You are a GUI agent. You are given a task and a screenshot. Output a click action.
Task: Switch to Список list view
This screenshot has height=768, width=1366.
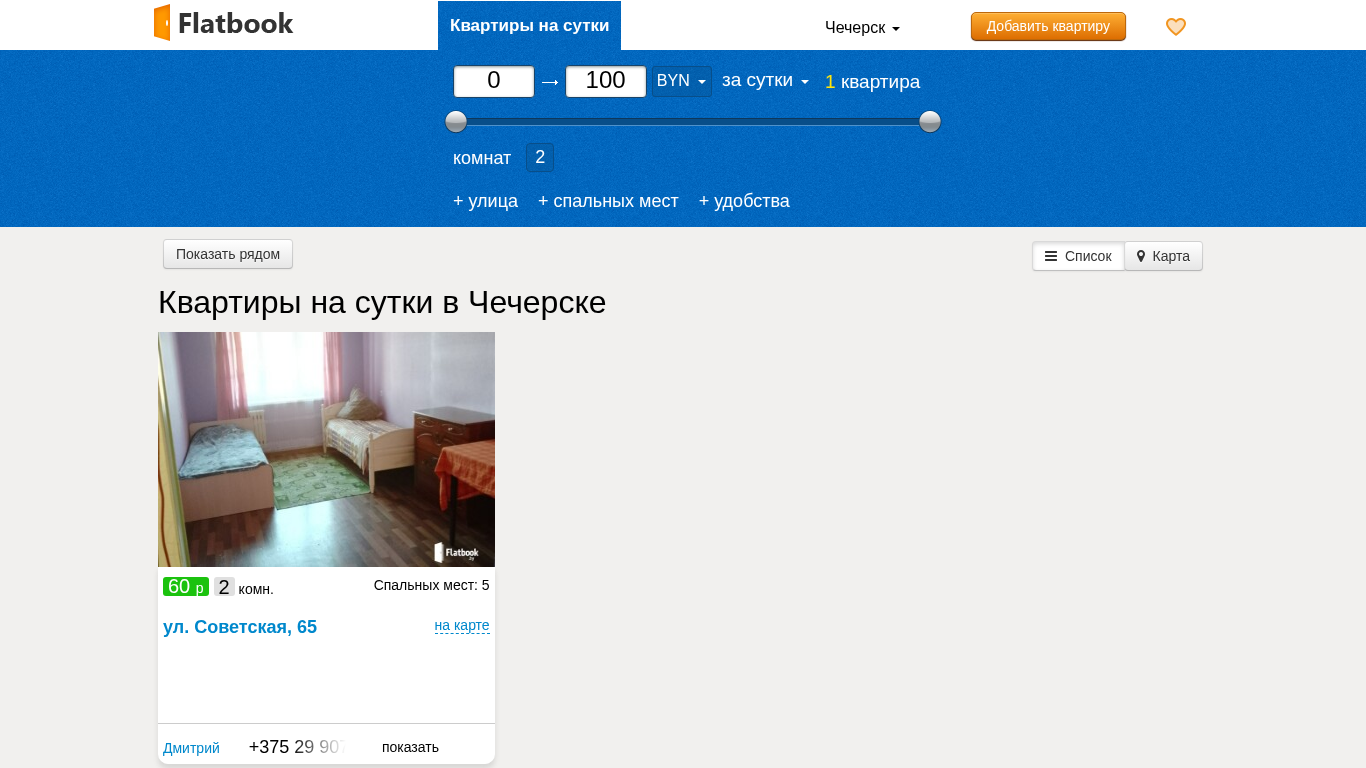coord(1078,256)
